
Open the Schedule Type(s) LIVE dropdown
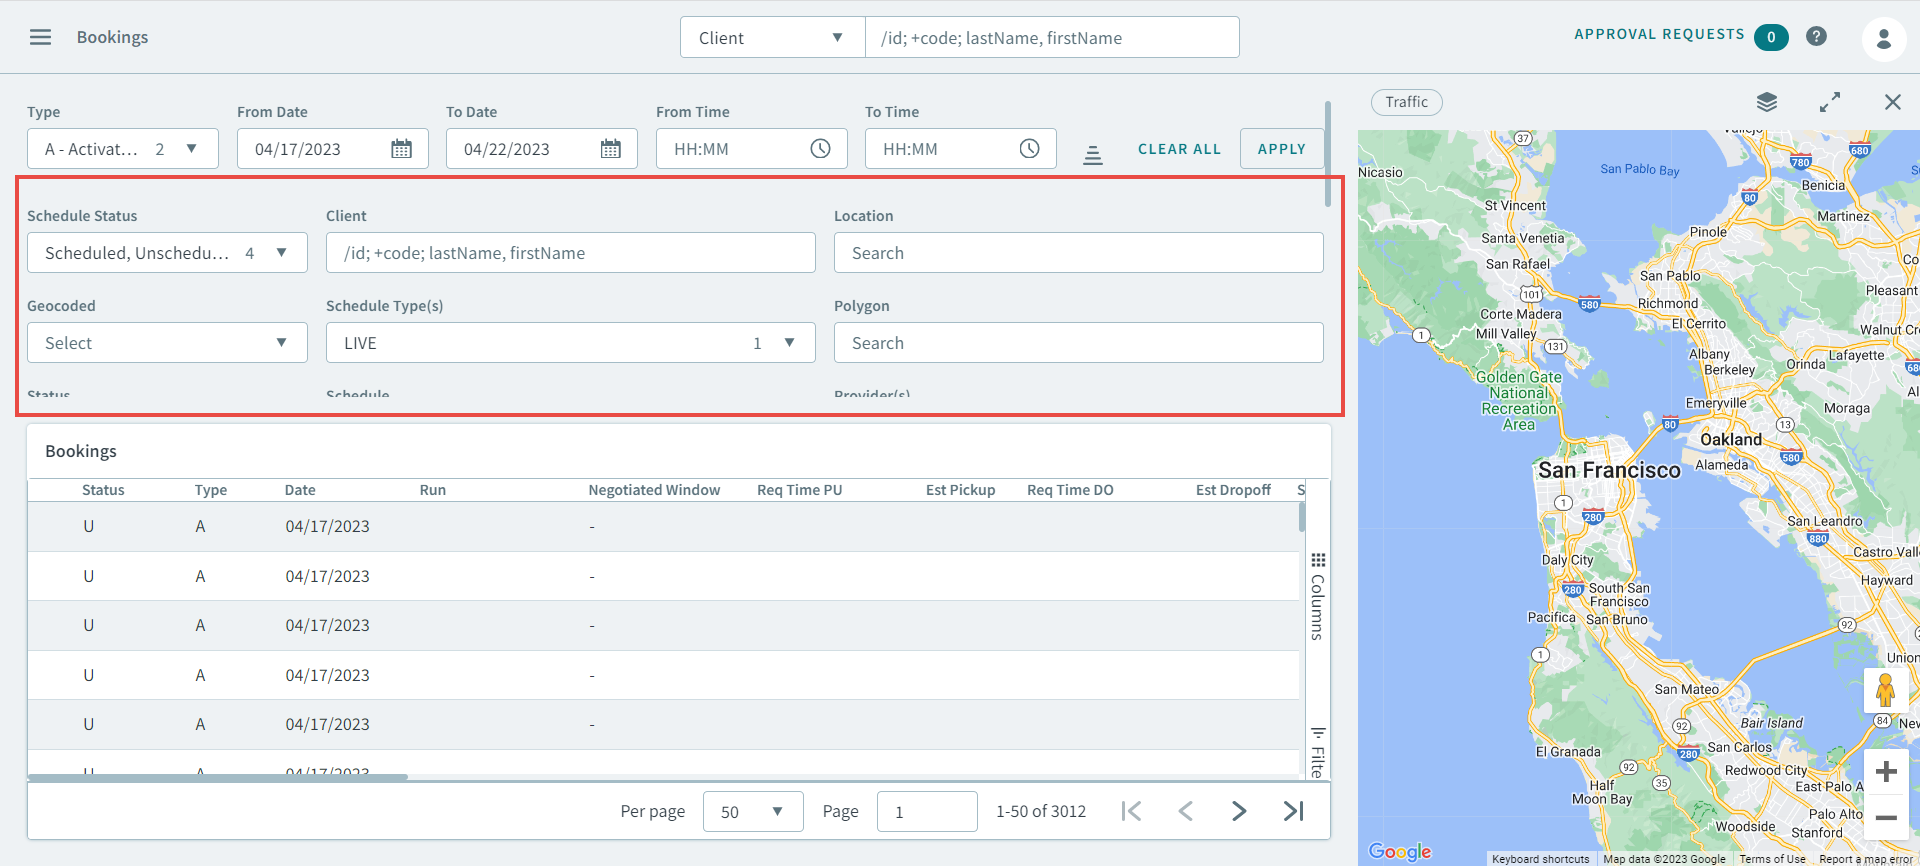coord(570,343)
